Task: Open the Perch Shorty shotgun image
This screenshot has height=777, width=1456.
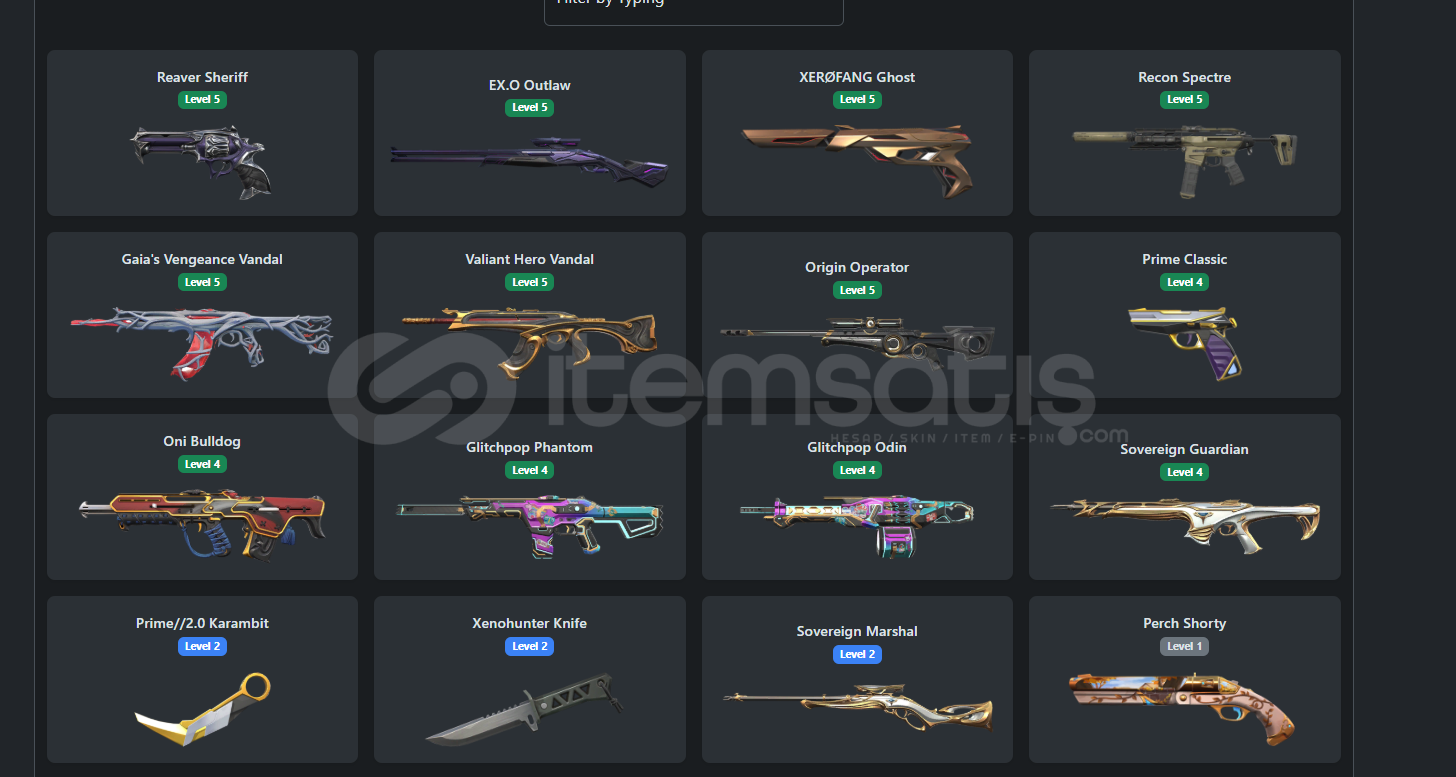Action: click(x=1184, y=706)
